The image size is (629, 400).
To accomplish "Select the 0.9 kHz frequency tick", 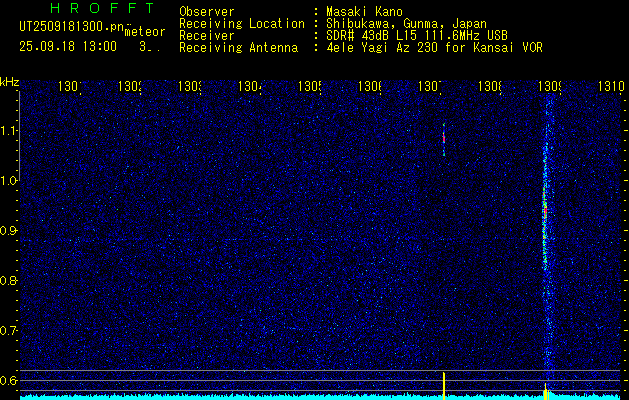I will coord(9,231).
